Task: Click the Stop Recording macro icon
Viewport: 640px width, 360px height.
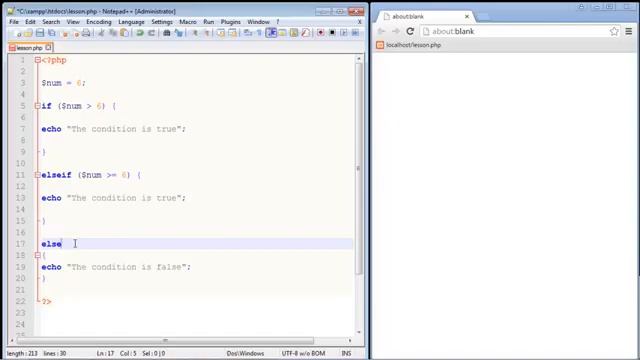Action: (332, 33)
